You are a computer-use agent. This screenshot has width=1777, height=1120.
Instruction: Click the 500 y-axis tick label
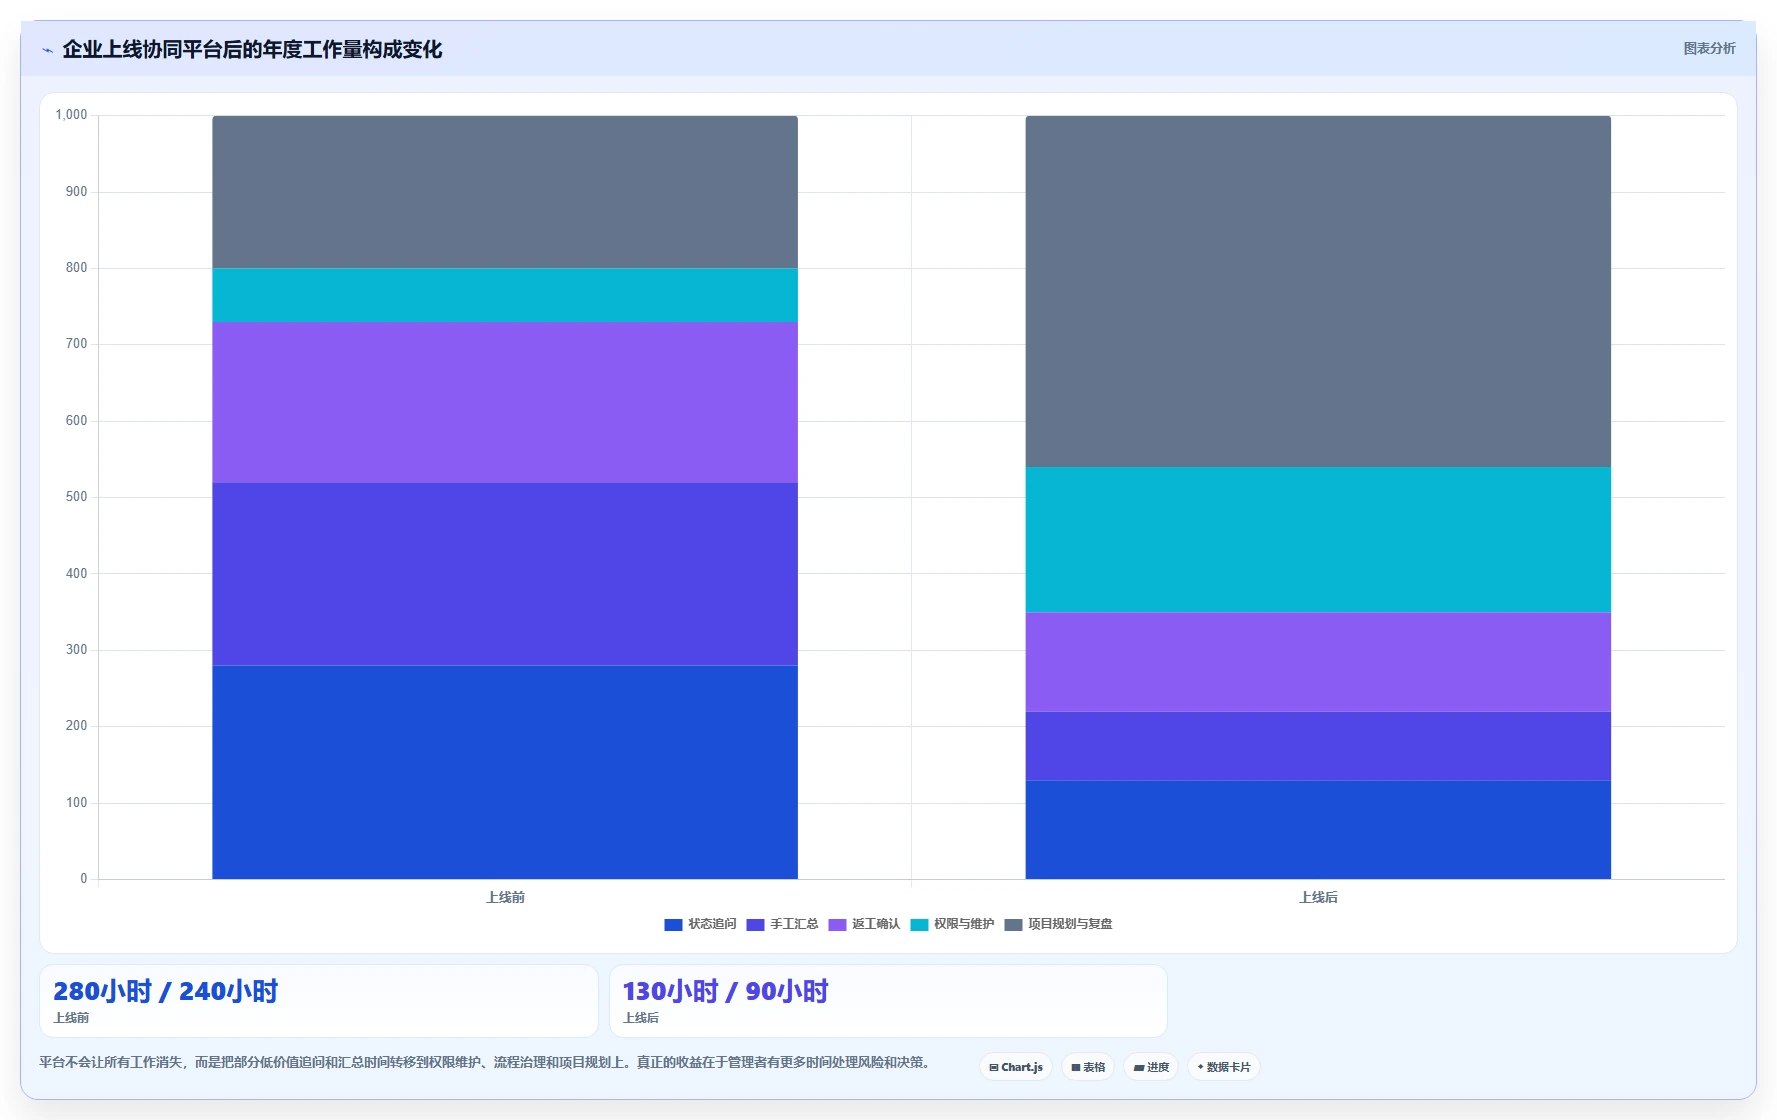(x=76, y=497)
